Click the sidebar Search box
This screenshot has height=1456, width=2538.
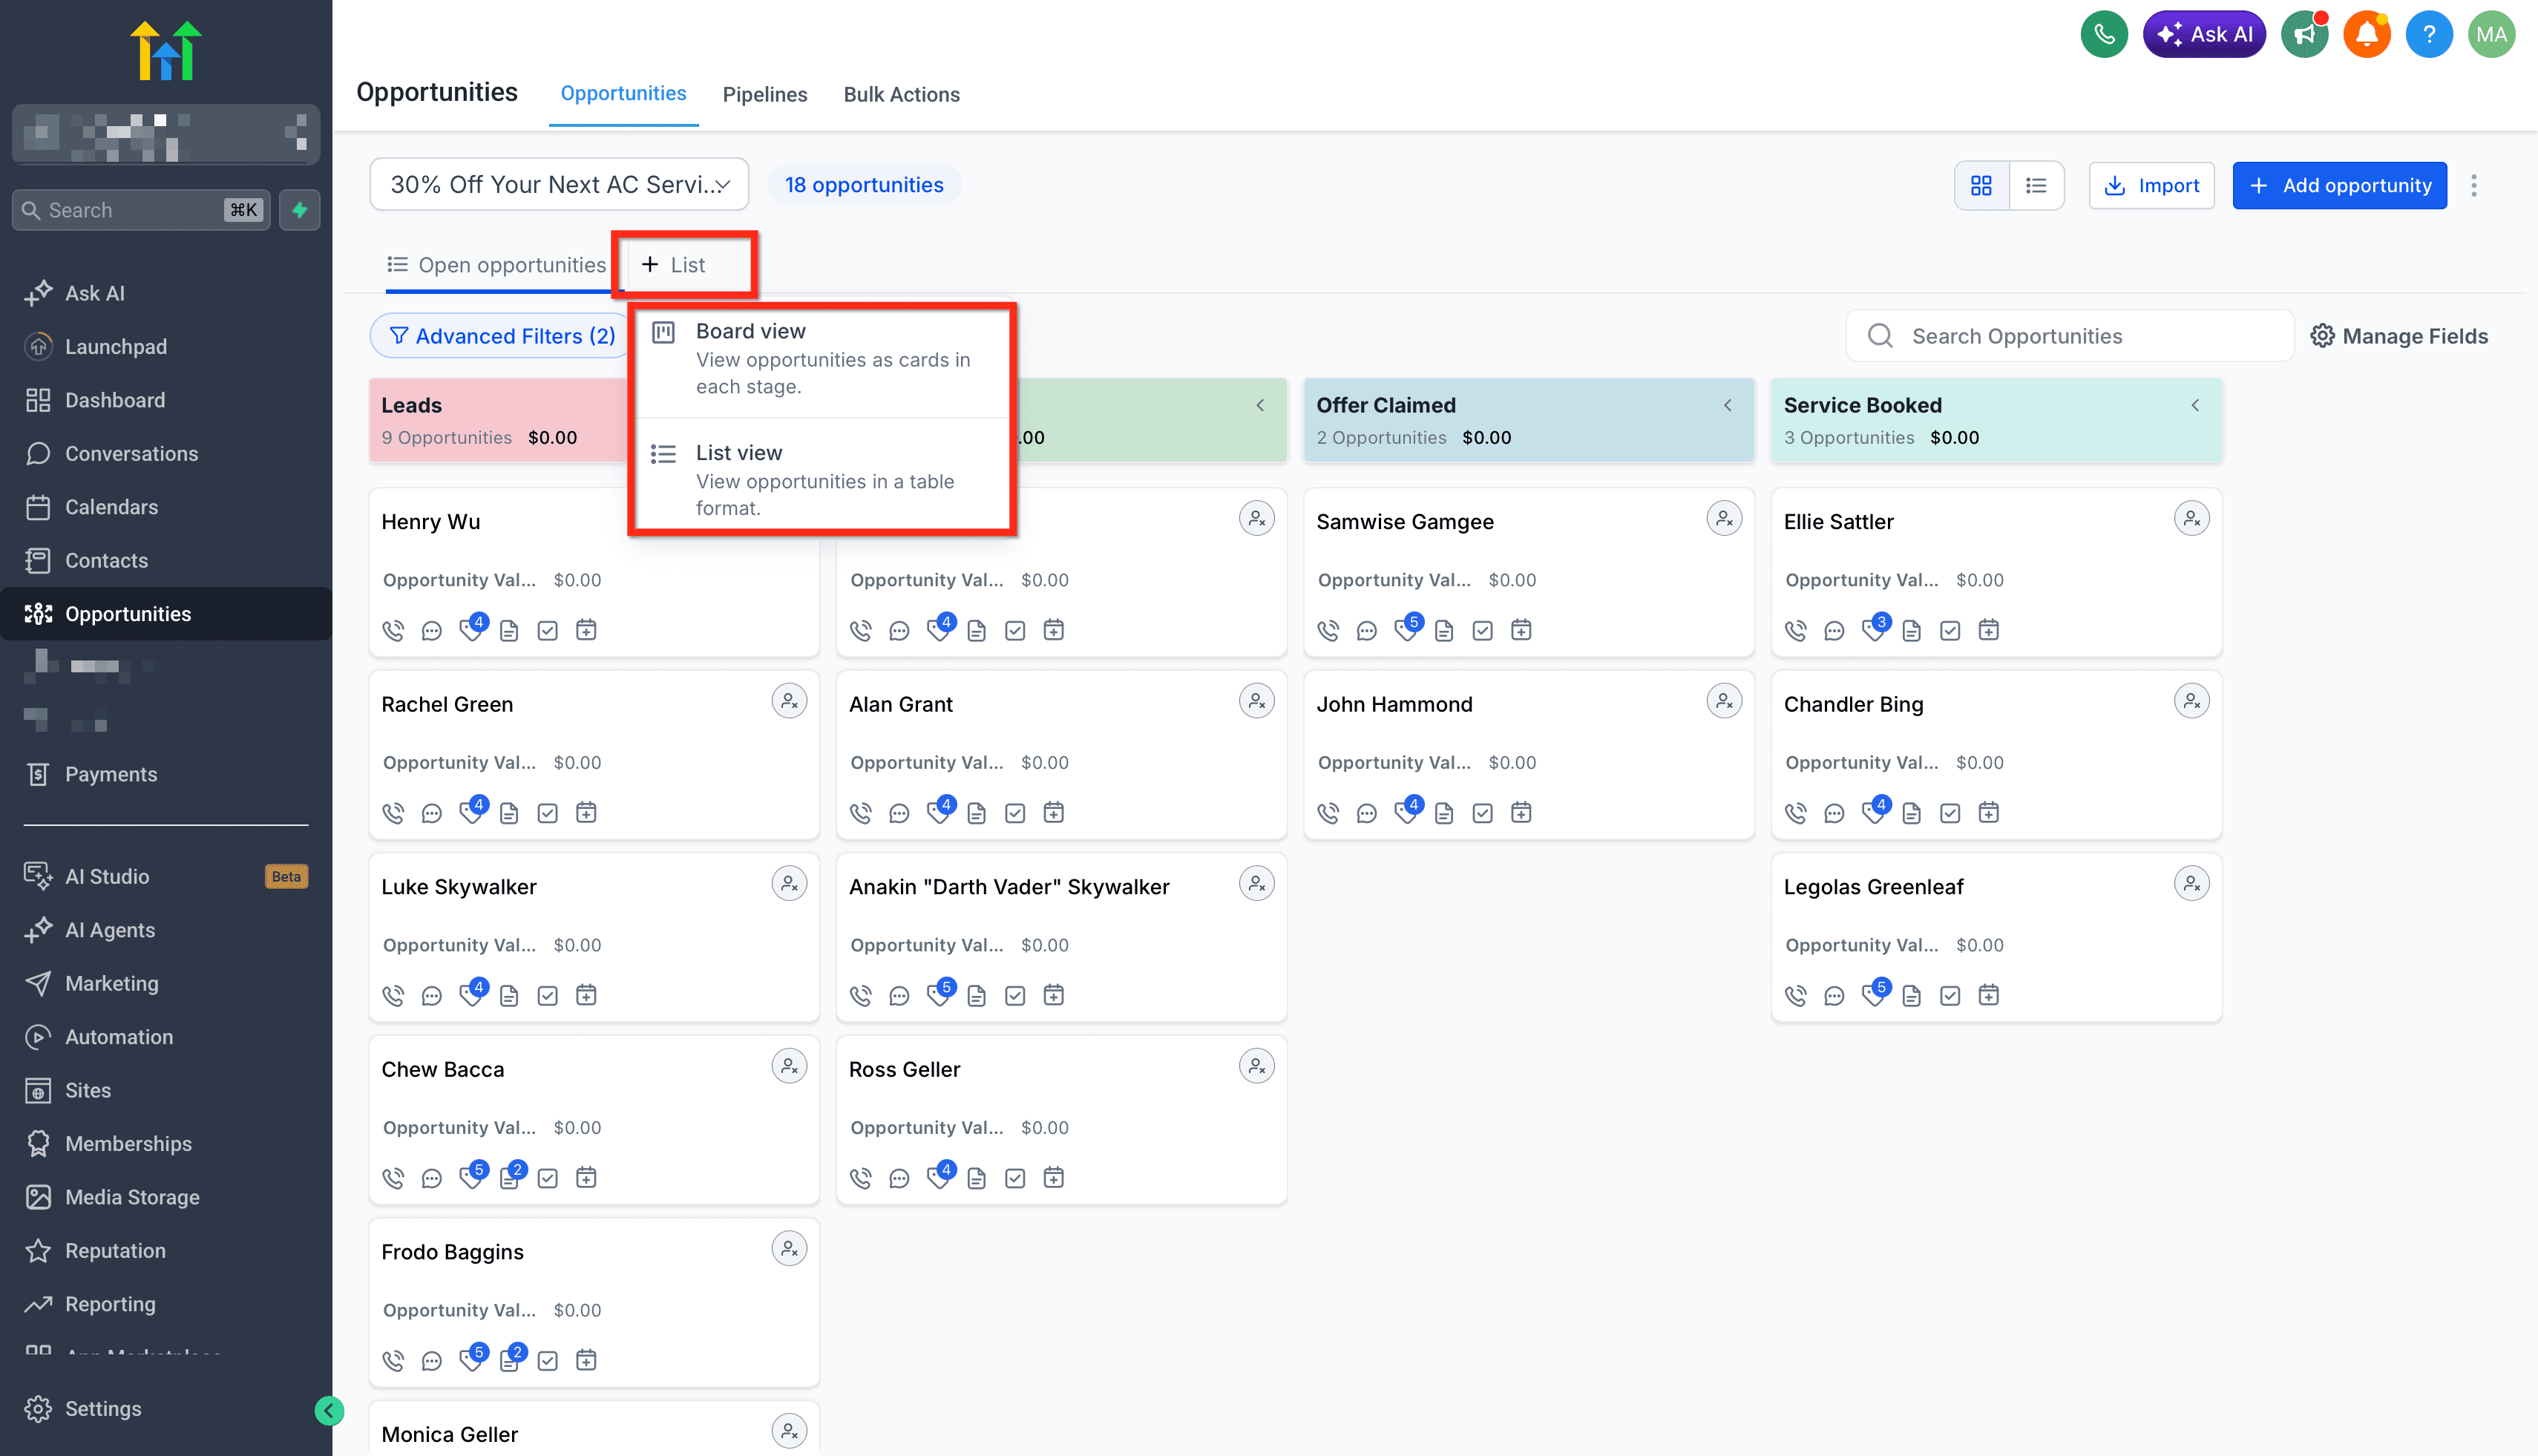141,210
